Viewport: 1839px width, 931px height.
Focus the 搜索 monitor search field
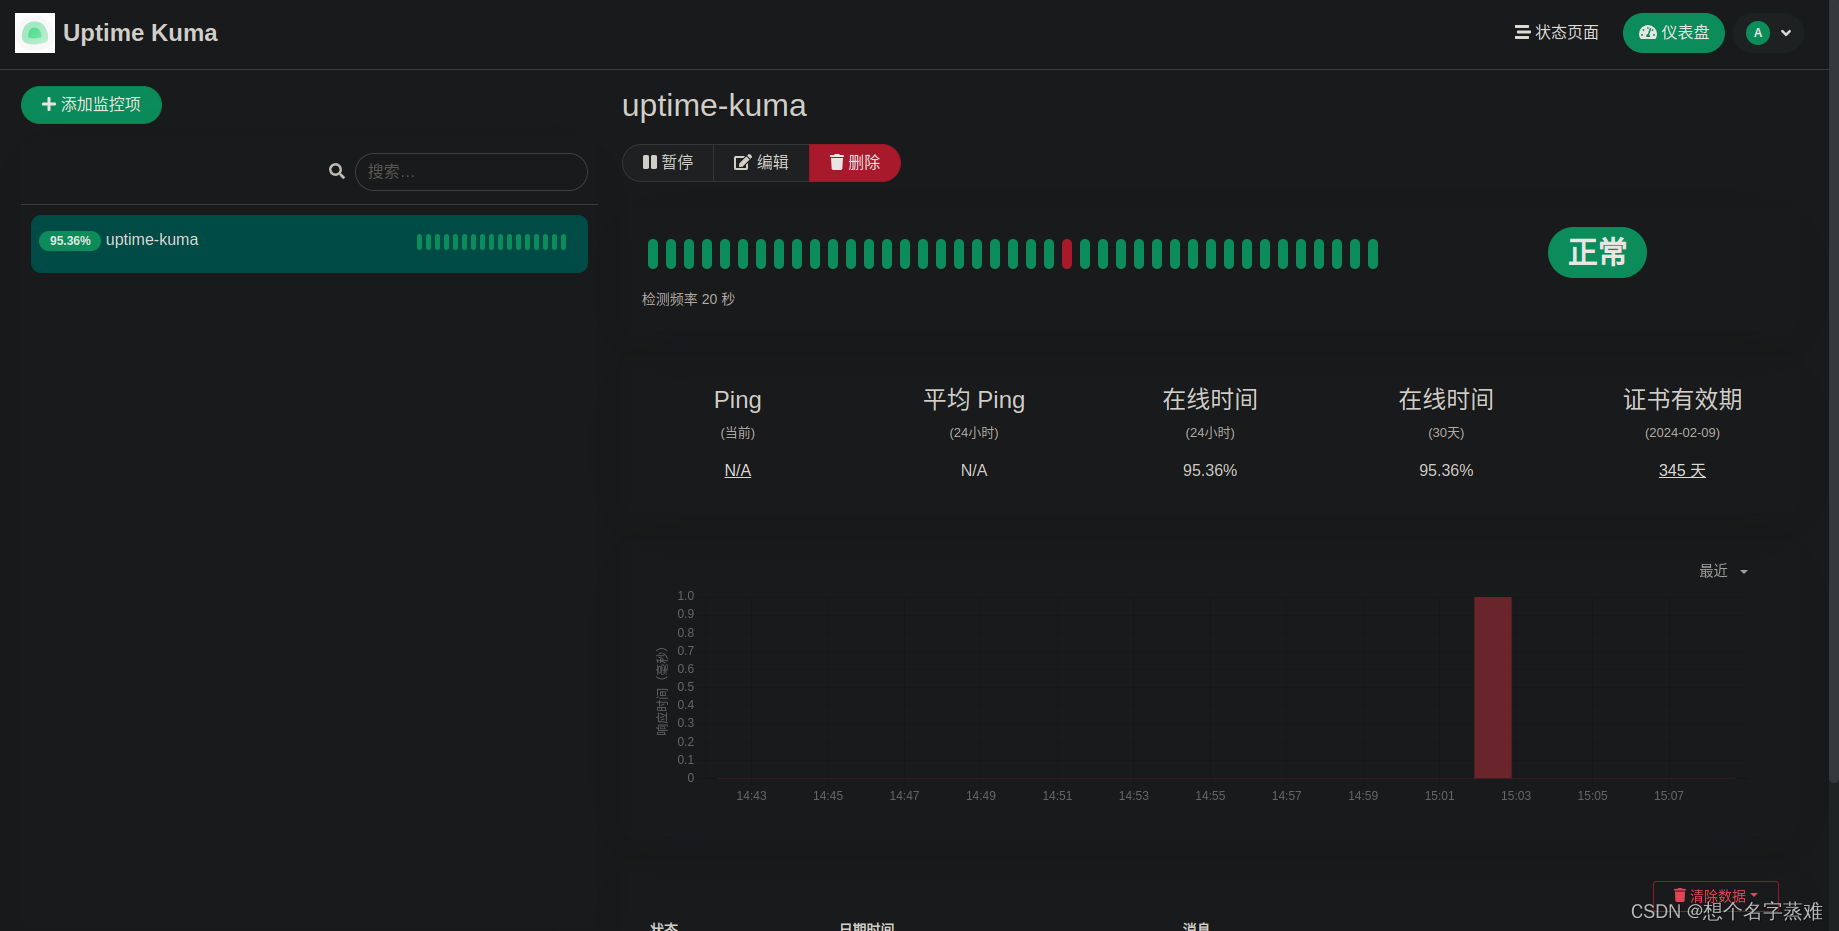coord(471,172)
